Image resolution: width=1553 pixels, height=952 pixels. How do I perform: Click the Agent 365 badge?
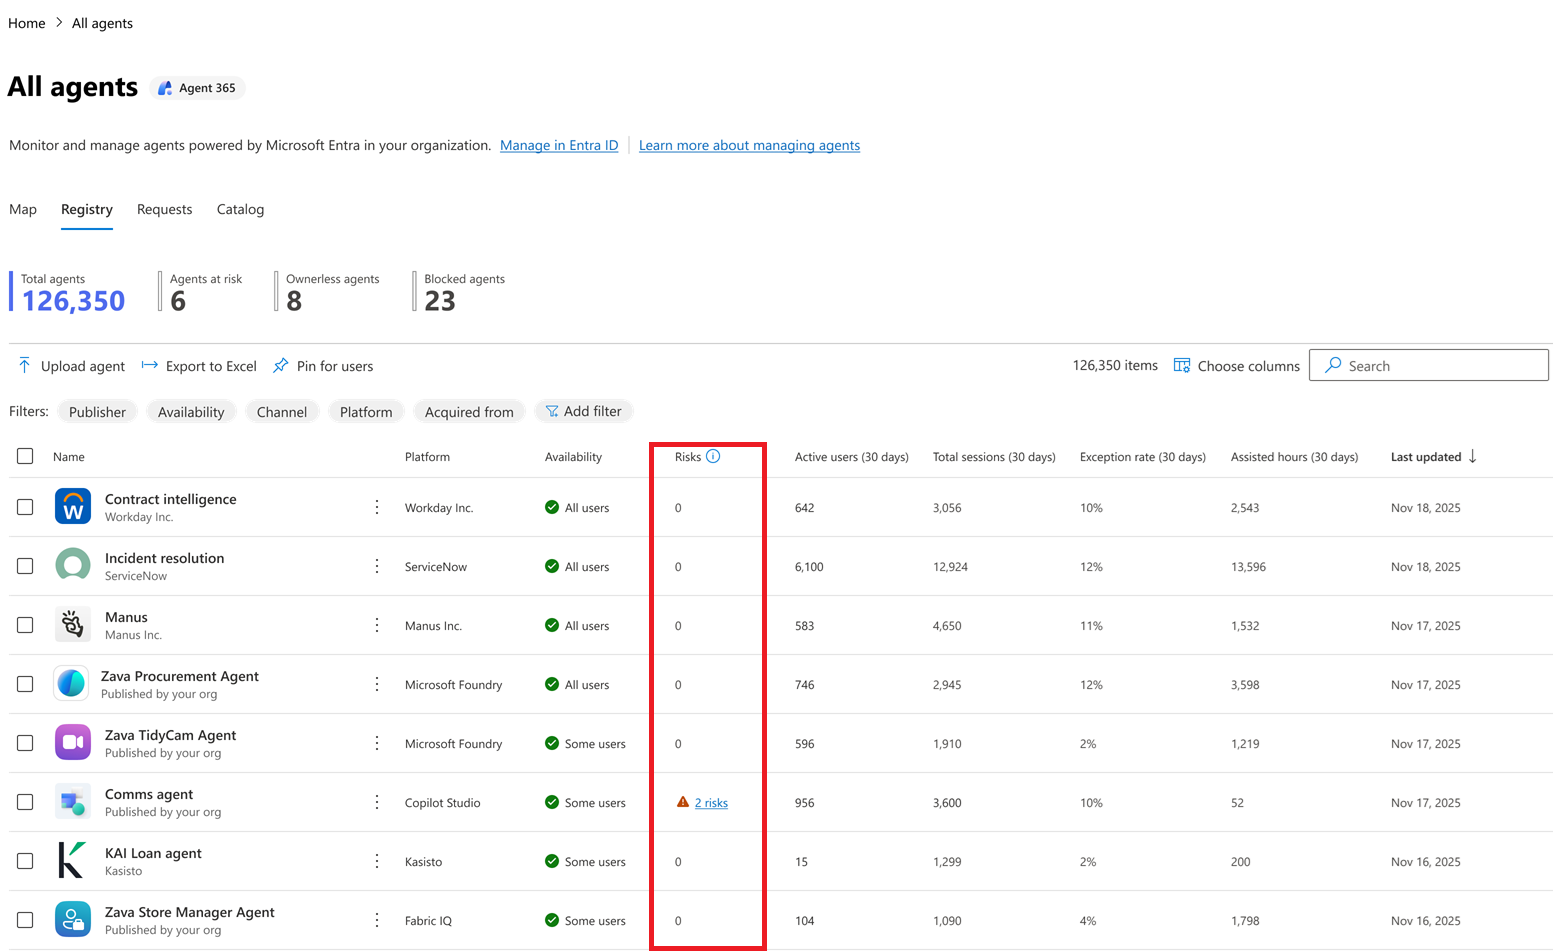tap(198, 88)
